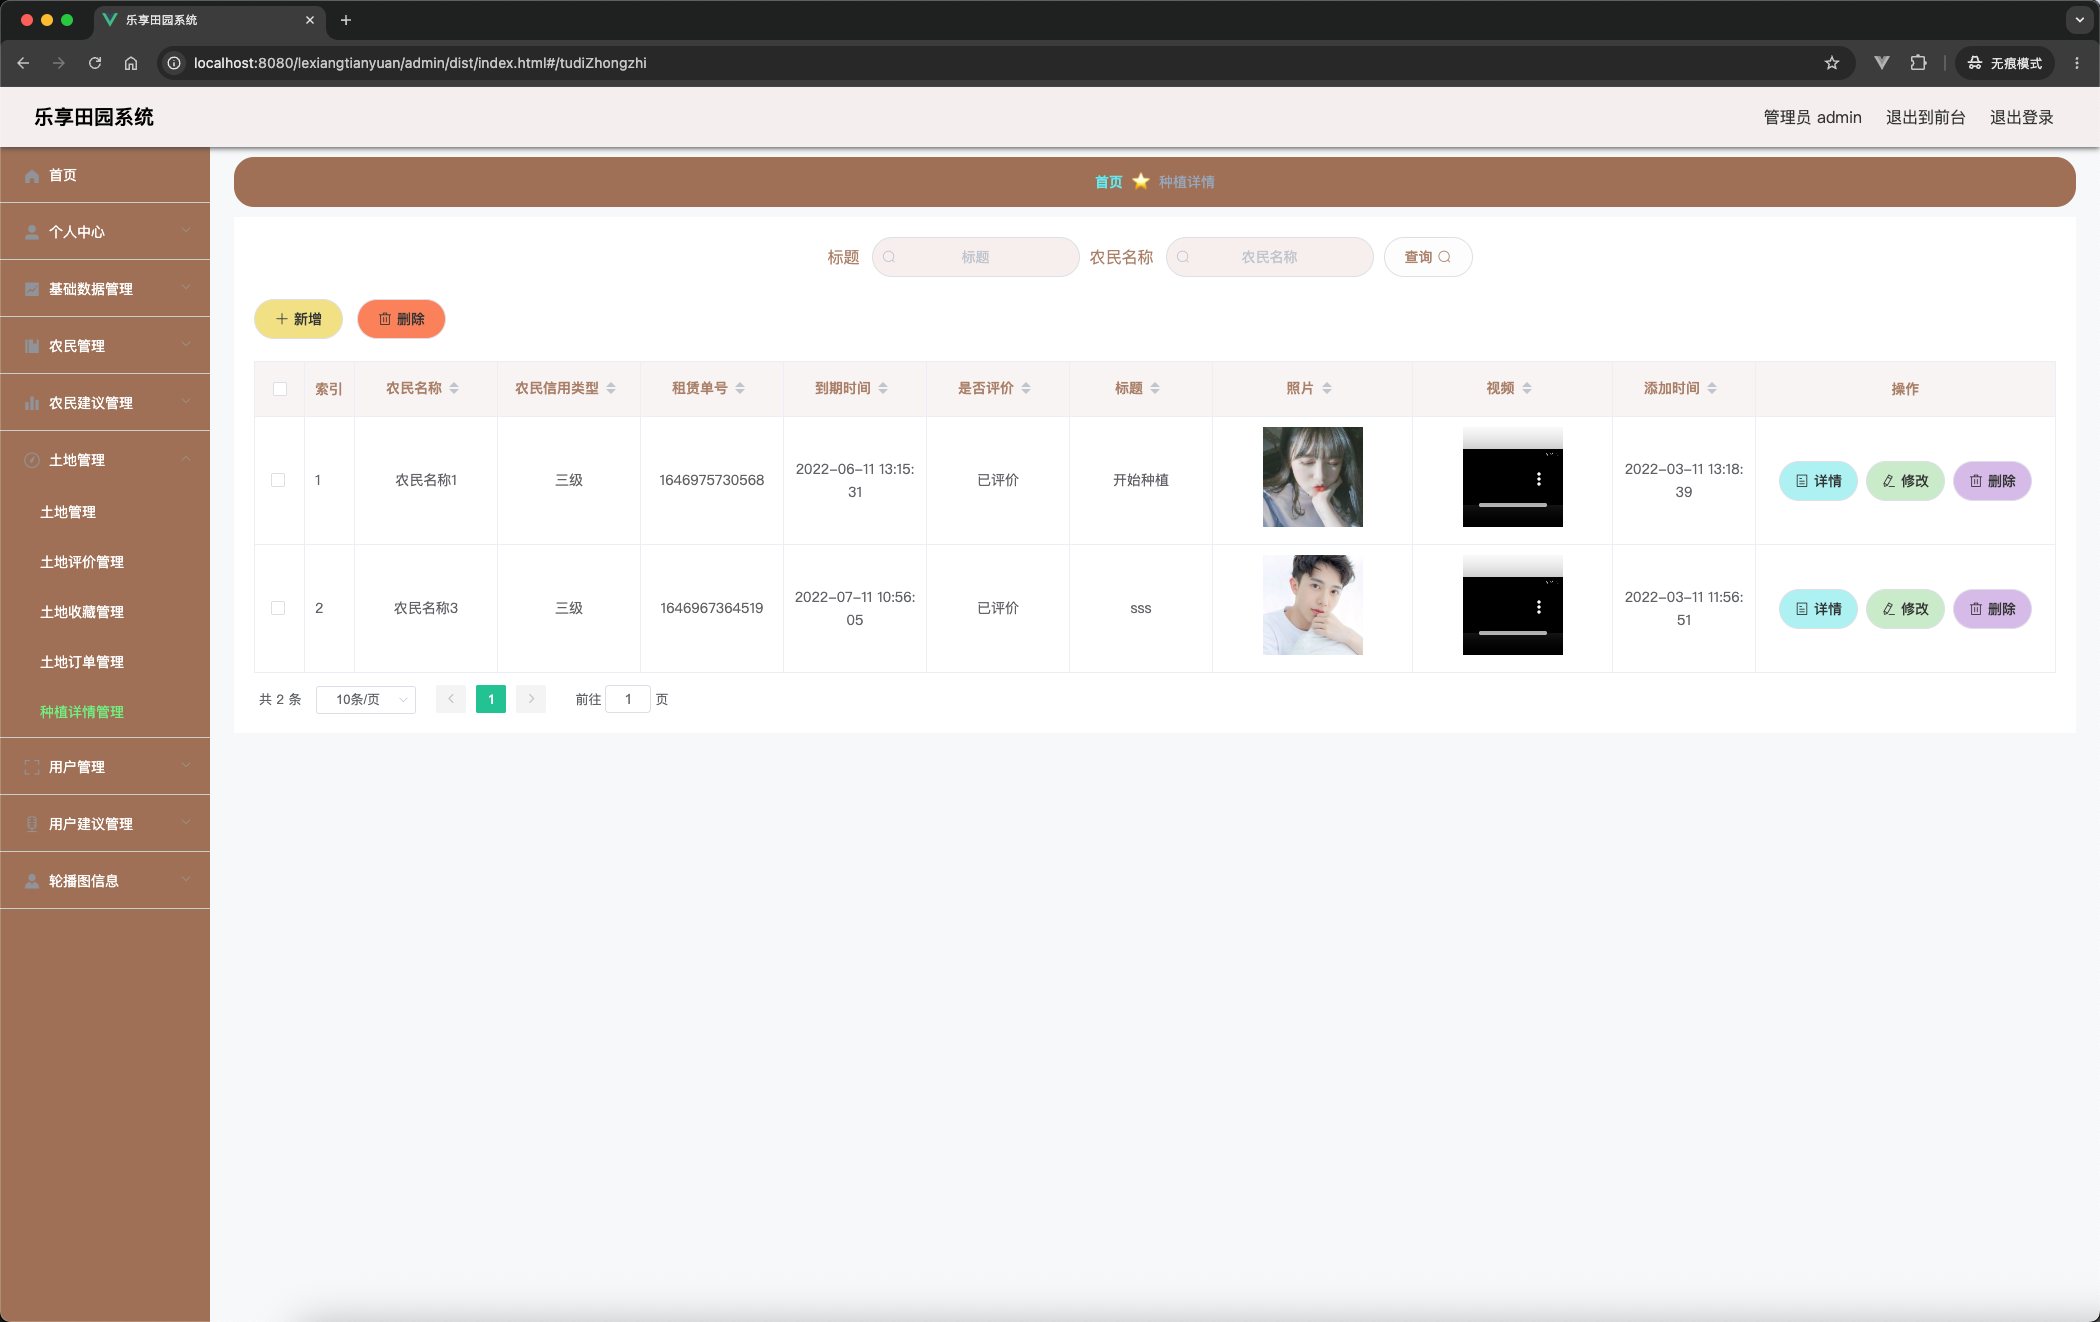Open the extensions puzzle icon

tap(1918, 63)
